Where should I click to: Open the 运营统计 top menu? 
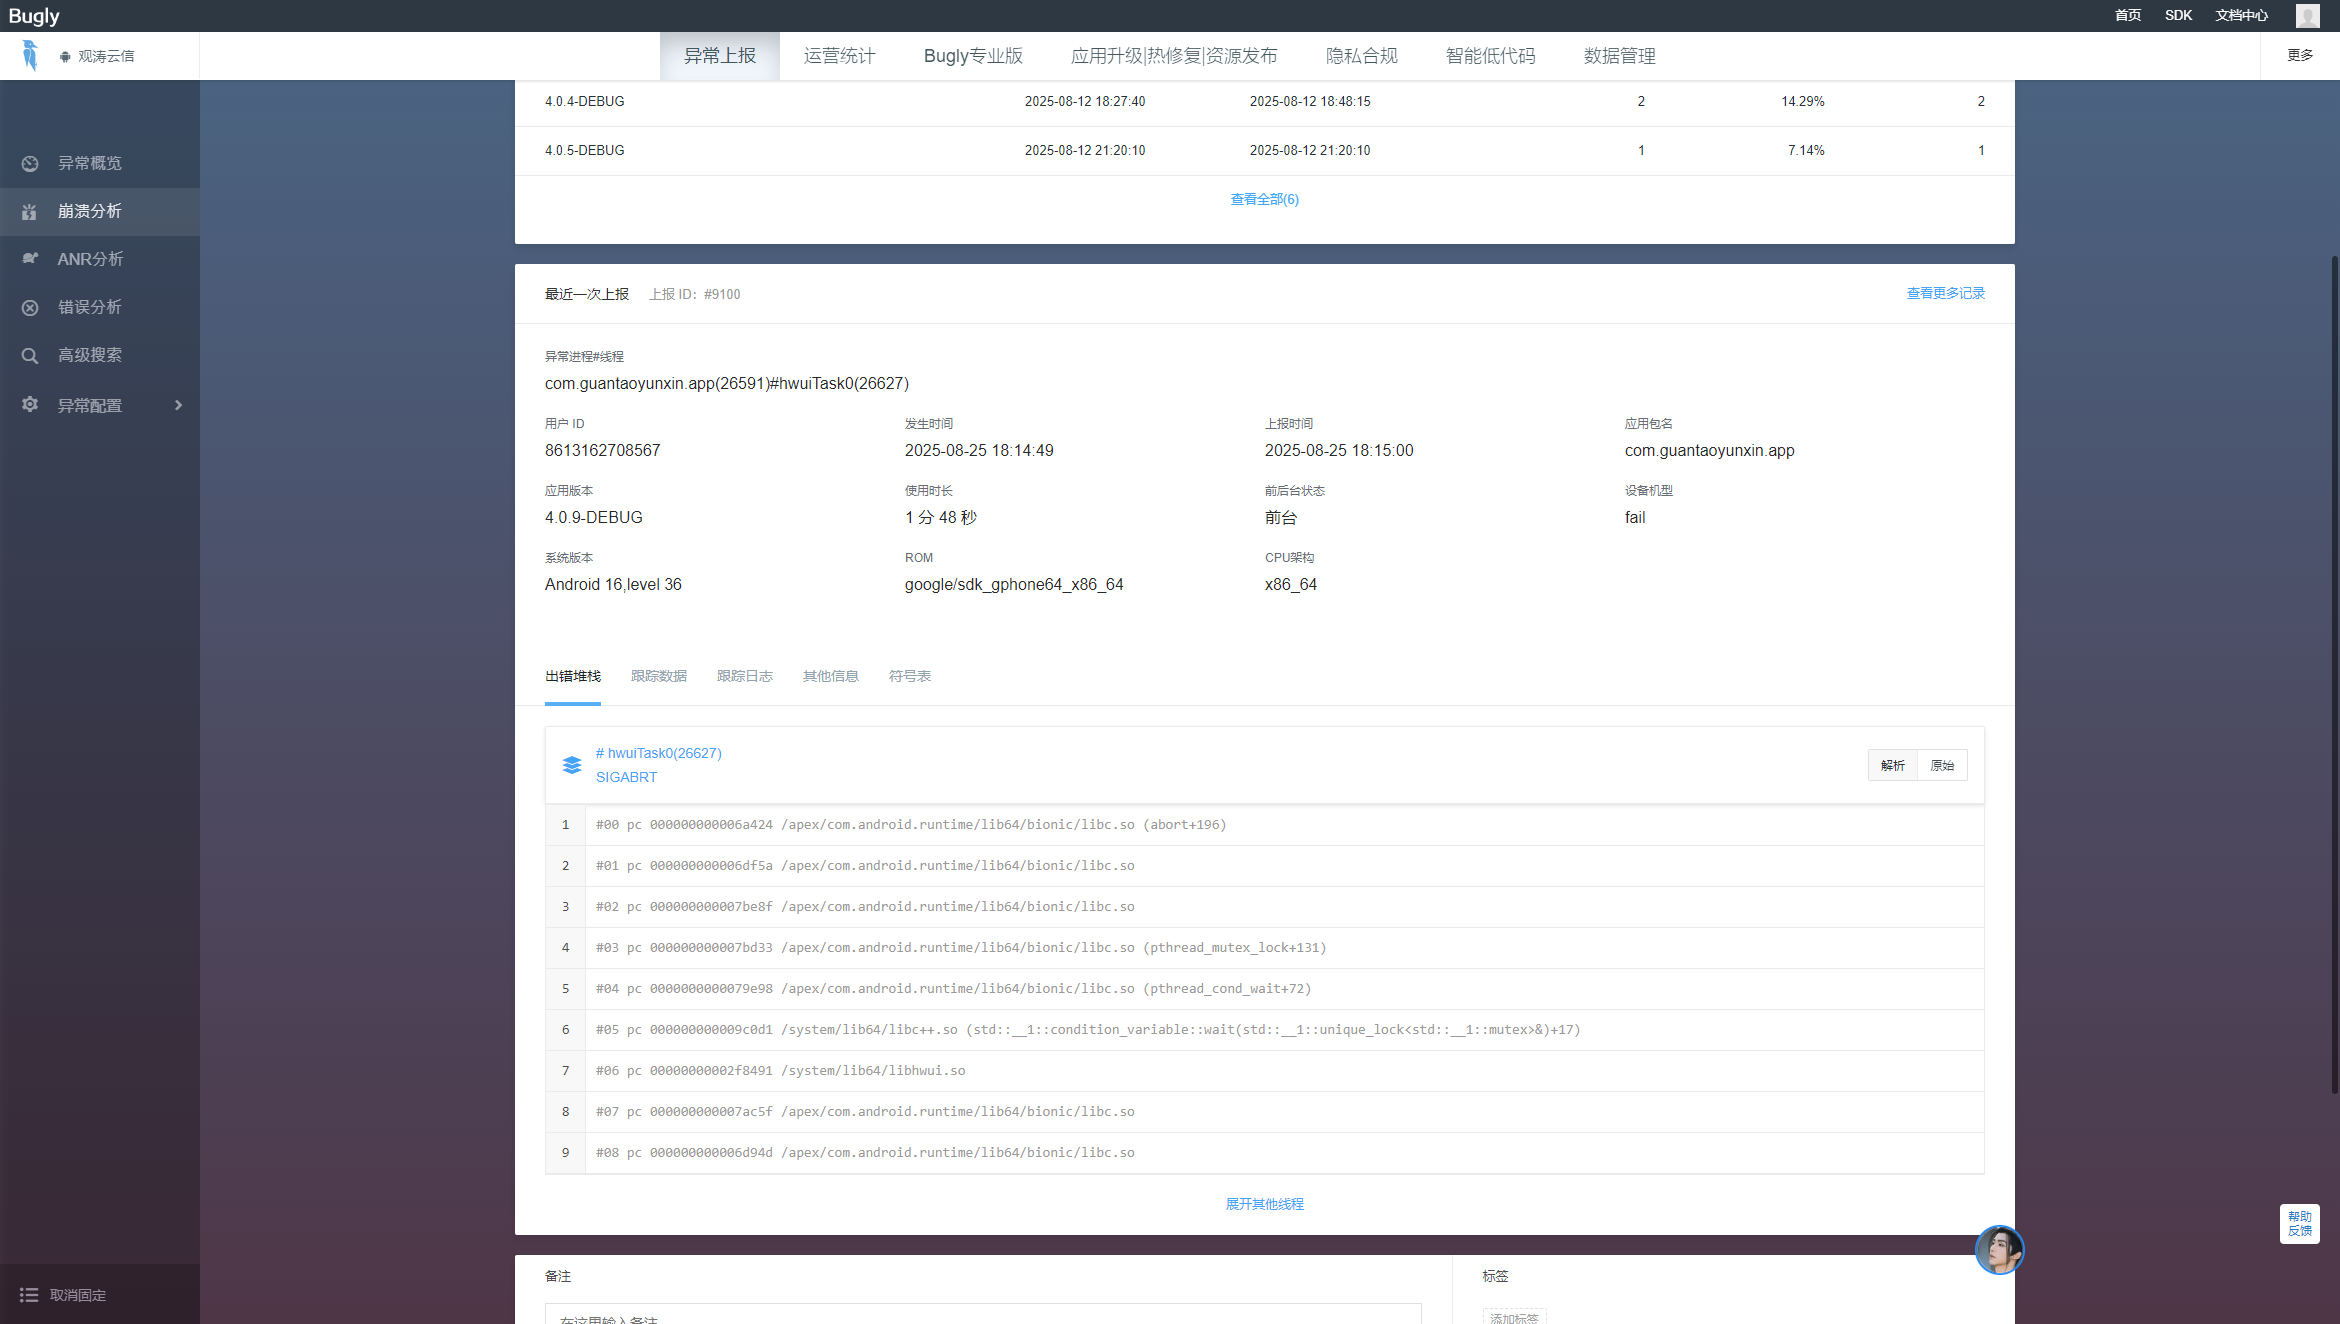coord(839,56)
